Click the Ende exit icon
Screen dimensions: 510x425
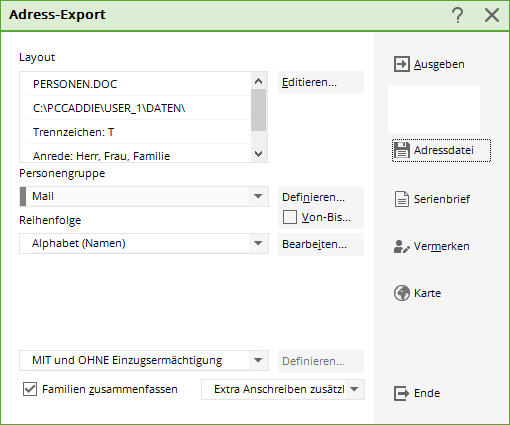pos(401,393)
